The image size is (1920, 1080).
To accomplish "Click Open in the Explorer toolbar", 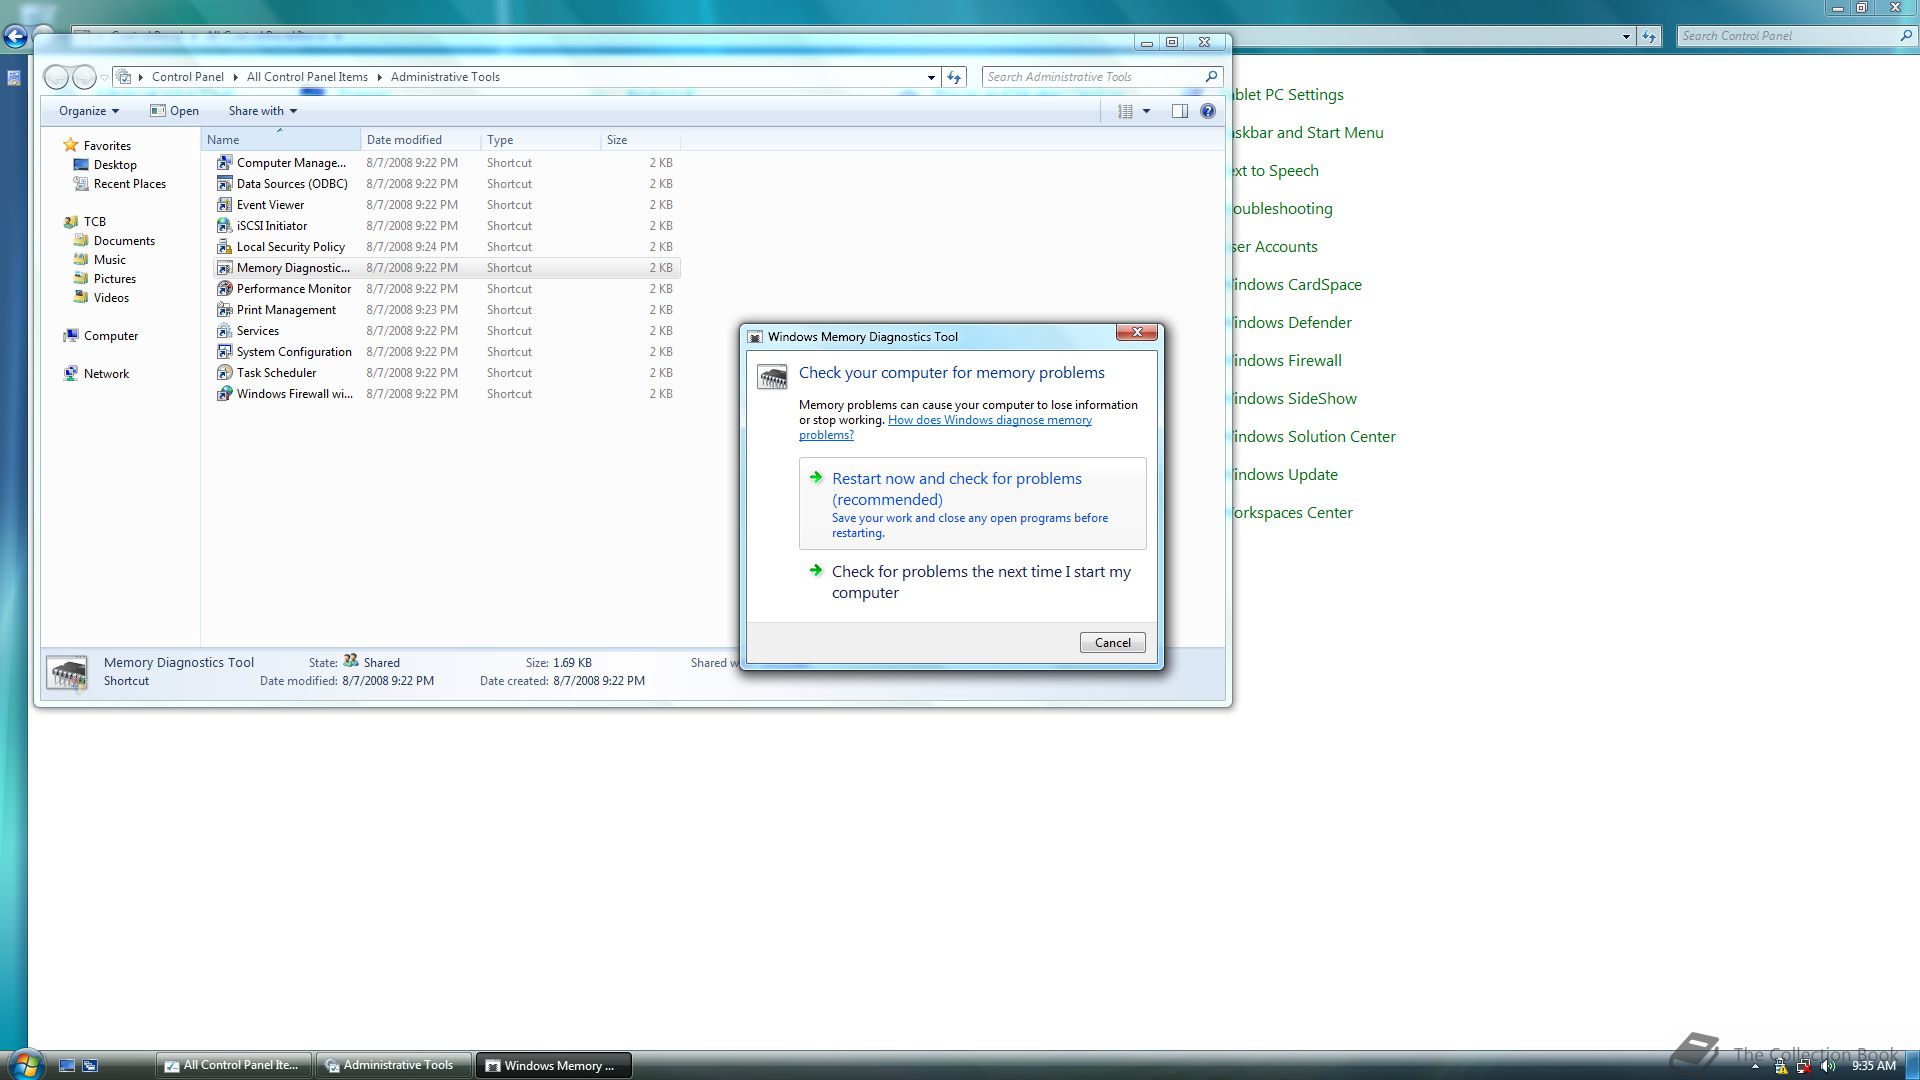I will (x=174, y=111).
